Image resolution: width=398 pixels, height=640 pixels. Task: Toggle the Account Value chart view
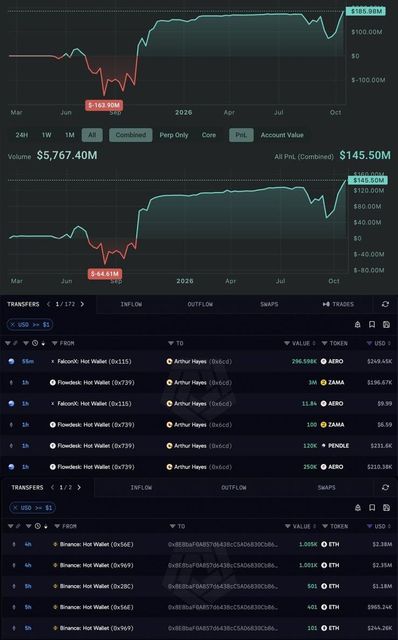(x=282, y=135)
